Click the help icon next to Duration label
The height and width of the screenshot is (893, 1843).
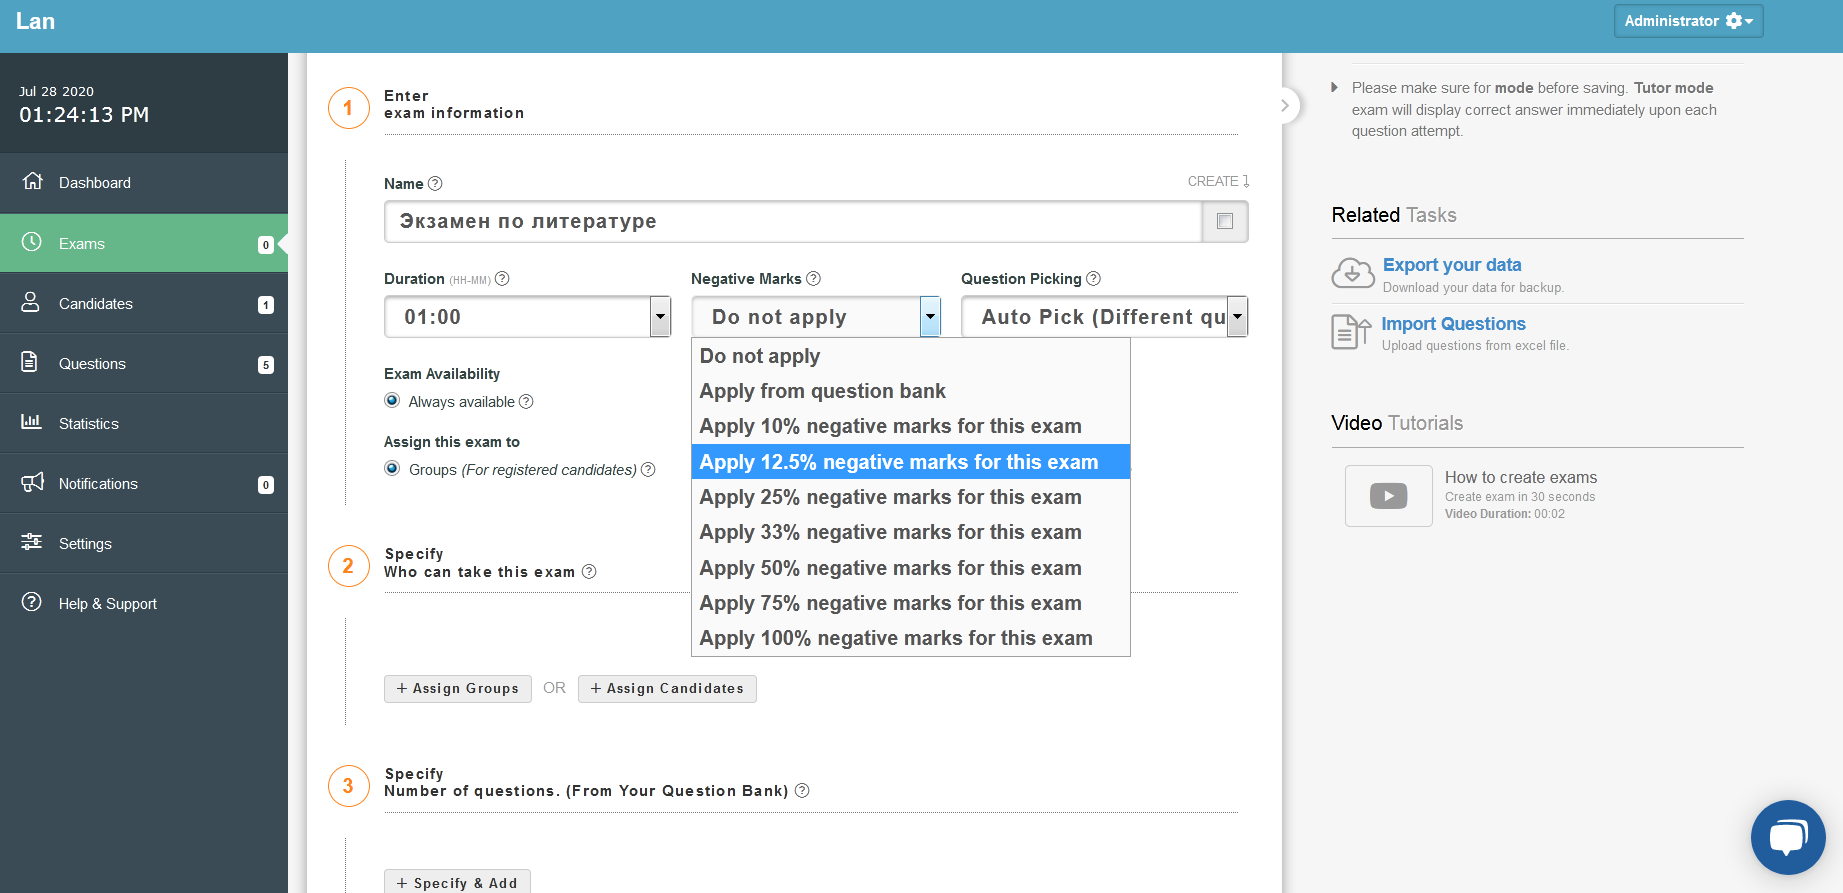point(502,279)
